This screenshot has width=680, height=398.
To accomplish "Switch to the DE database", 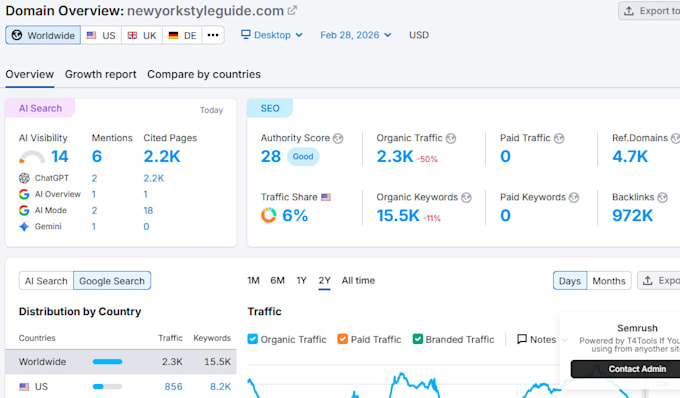I will point(182,35).
